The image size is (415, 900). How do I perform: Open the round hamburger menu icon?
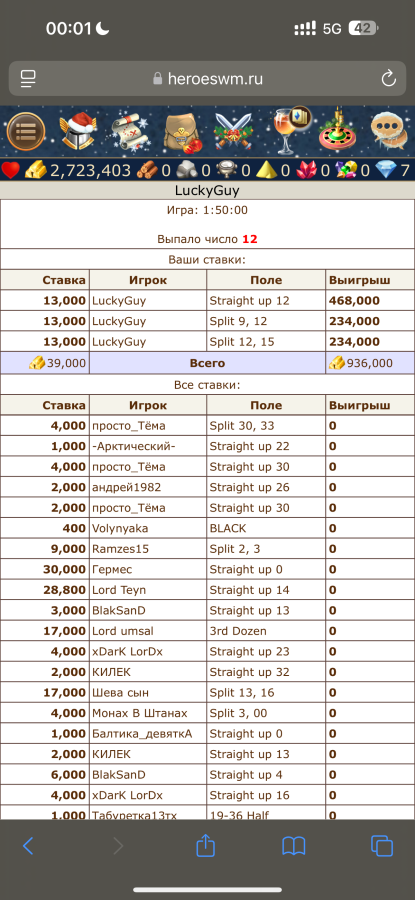coord(26,131)
